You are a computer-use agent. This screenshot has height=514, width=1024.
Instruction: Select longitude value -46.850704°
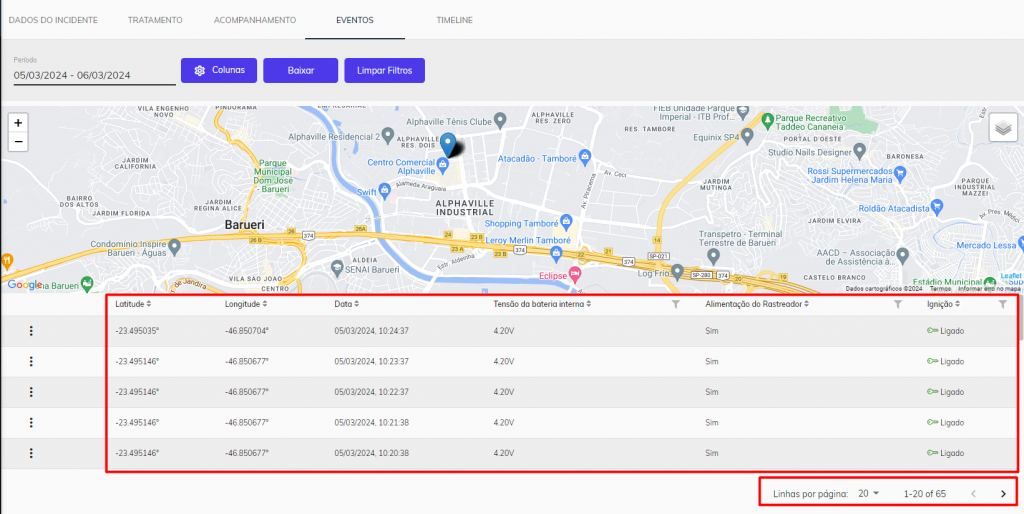247,331
